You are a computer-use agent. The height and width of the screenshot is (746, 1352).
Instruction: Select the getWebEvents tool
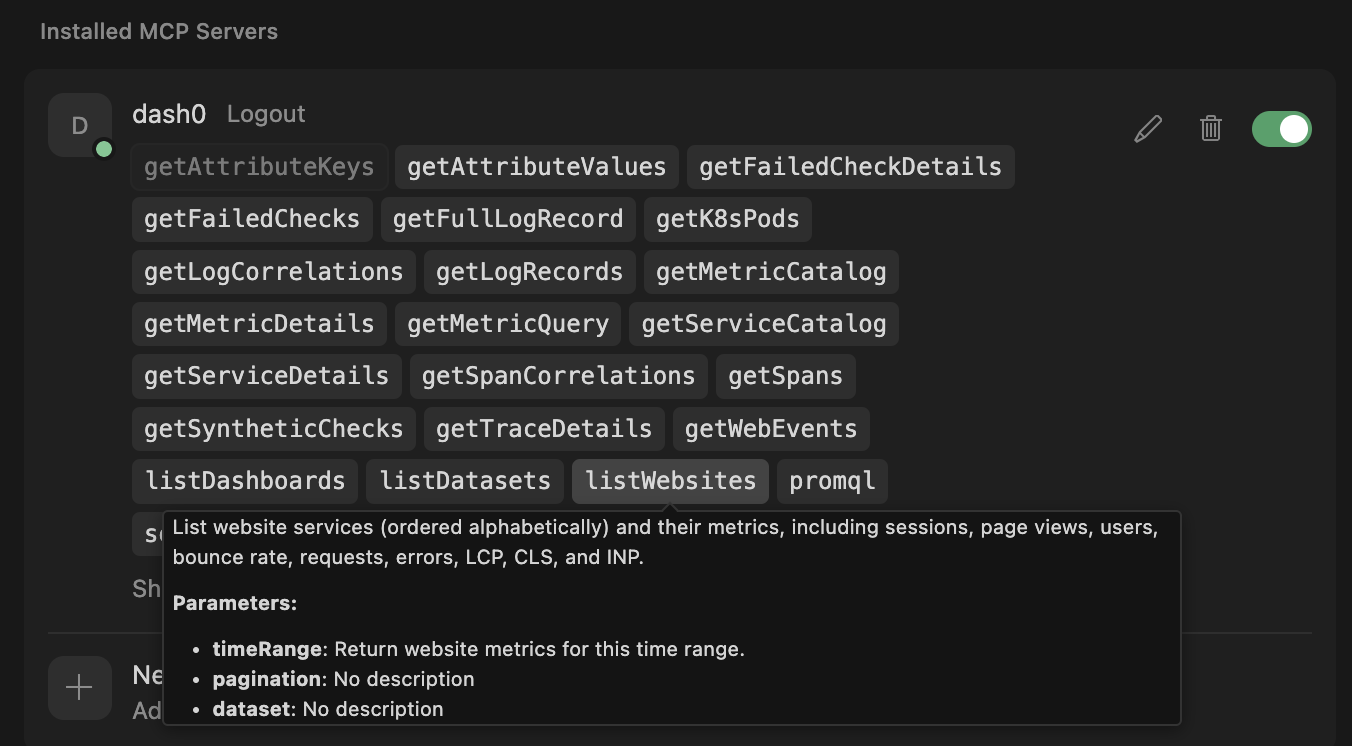click(771, 429)
